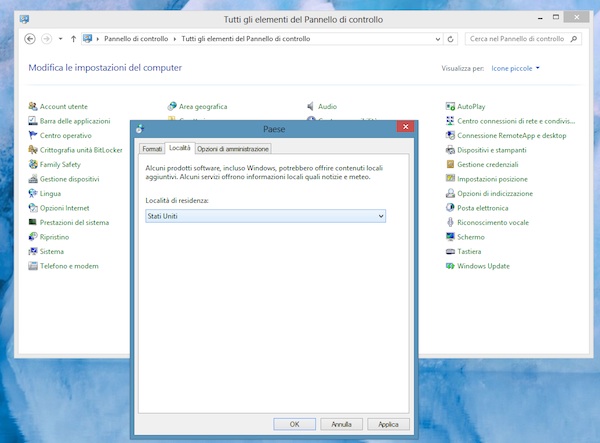Open Crittografia unità BitLocker icon
This screenshot has height=443, width=600.
(x=33, y=150)
